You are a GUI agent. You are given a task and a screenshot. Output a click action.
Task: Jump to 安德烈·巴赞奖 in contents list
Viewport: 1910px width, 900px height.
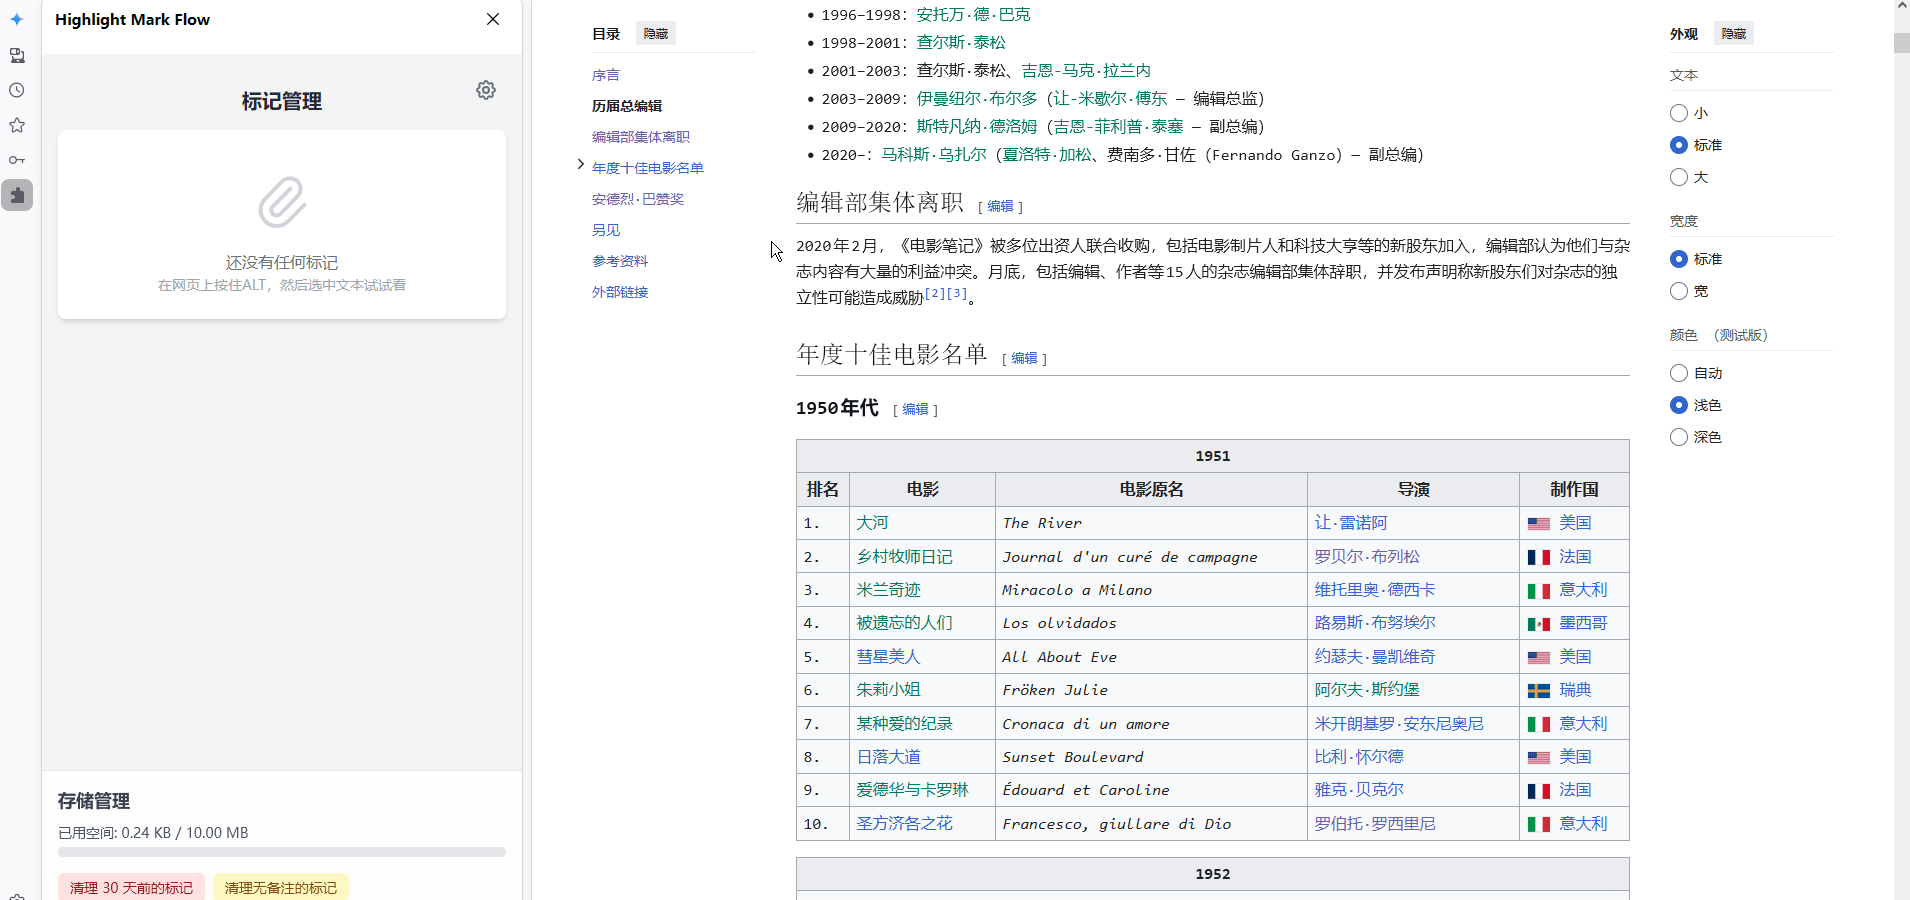point(637,199)
